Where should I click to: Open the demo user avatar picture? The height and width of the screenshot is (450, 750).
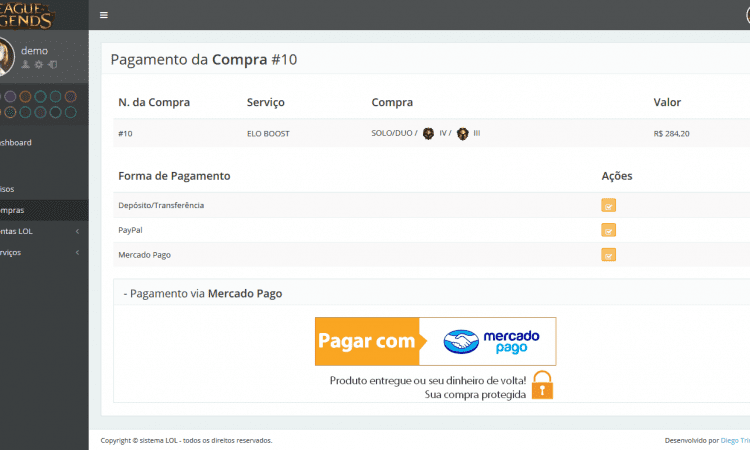[x=7, y=56]
